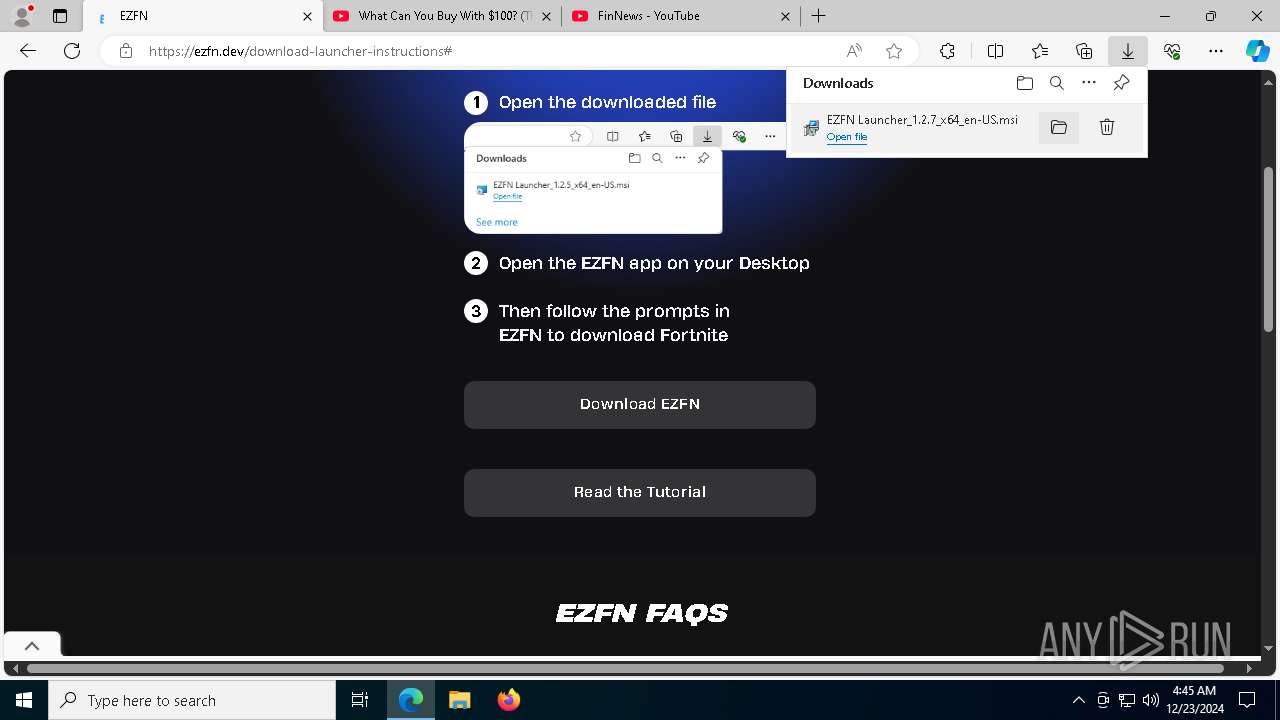This screenshot has width=1280, height=720.
Task: Close the FinNews YouTube tab
Action: [785, 16]
